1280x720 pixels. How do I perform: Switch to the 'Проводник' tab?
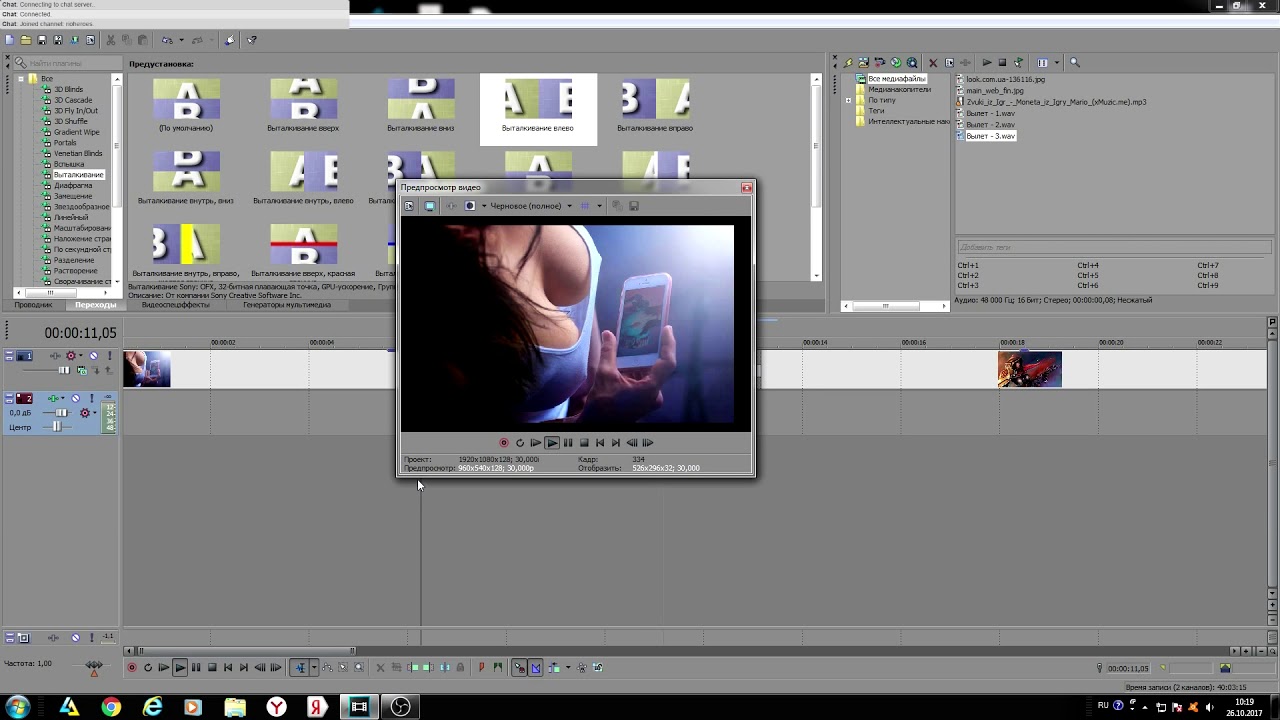coord(33,305)
